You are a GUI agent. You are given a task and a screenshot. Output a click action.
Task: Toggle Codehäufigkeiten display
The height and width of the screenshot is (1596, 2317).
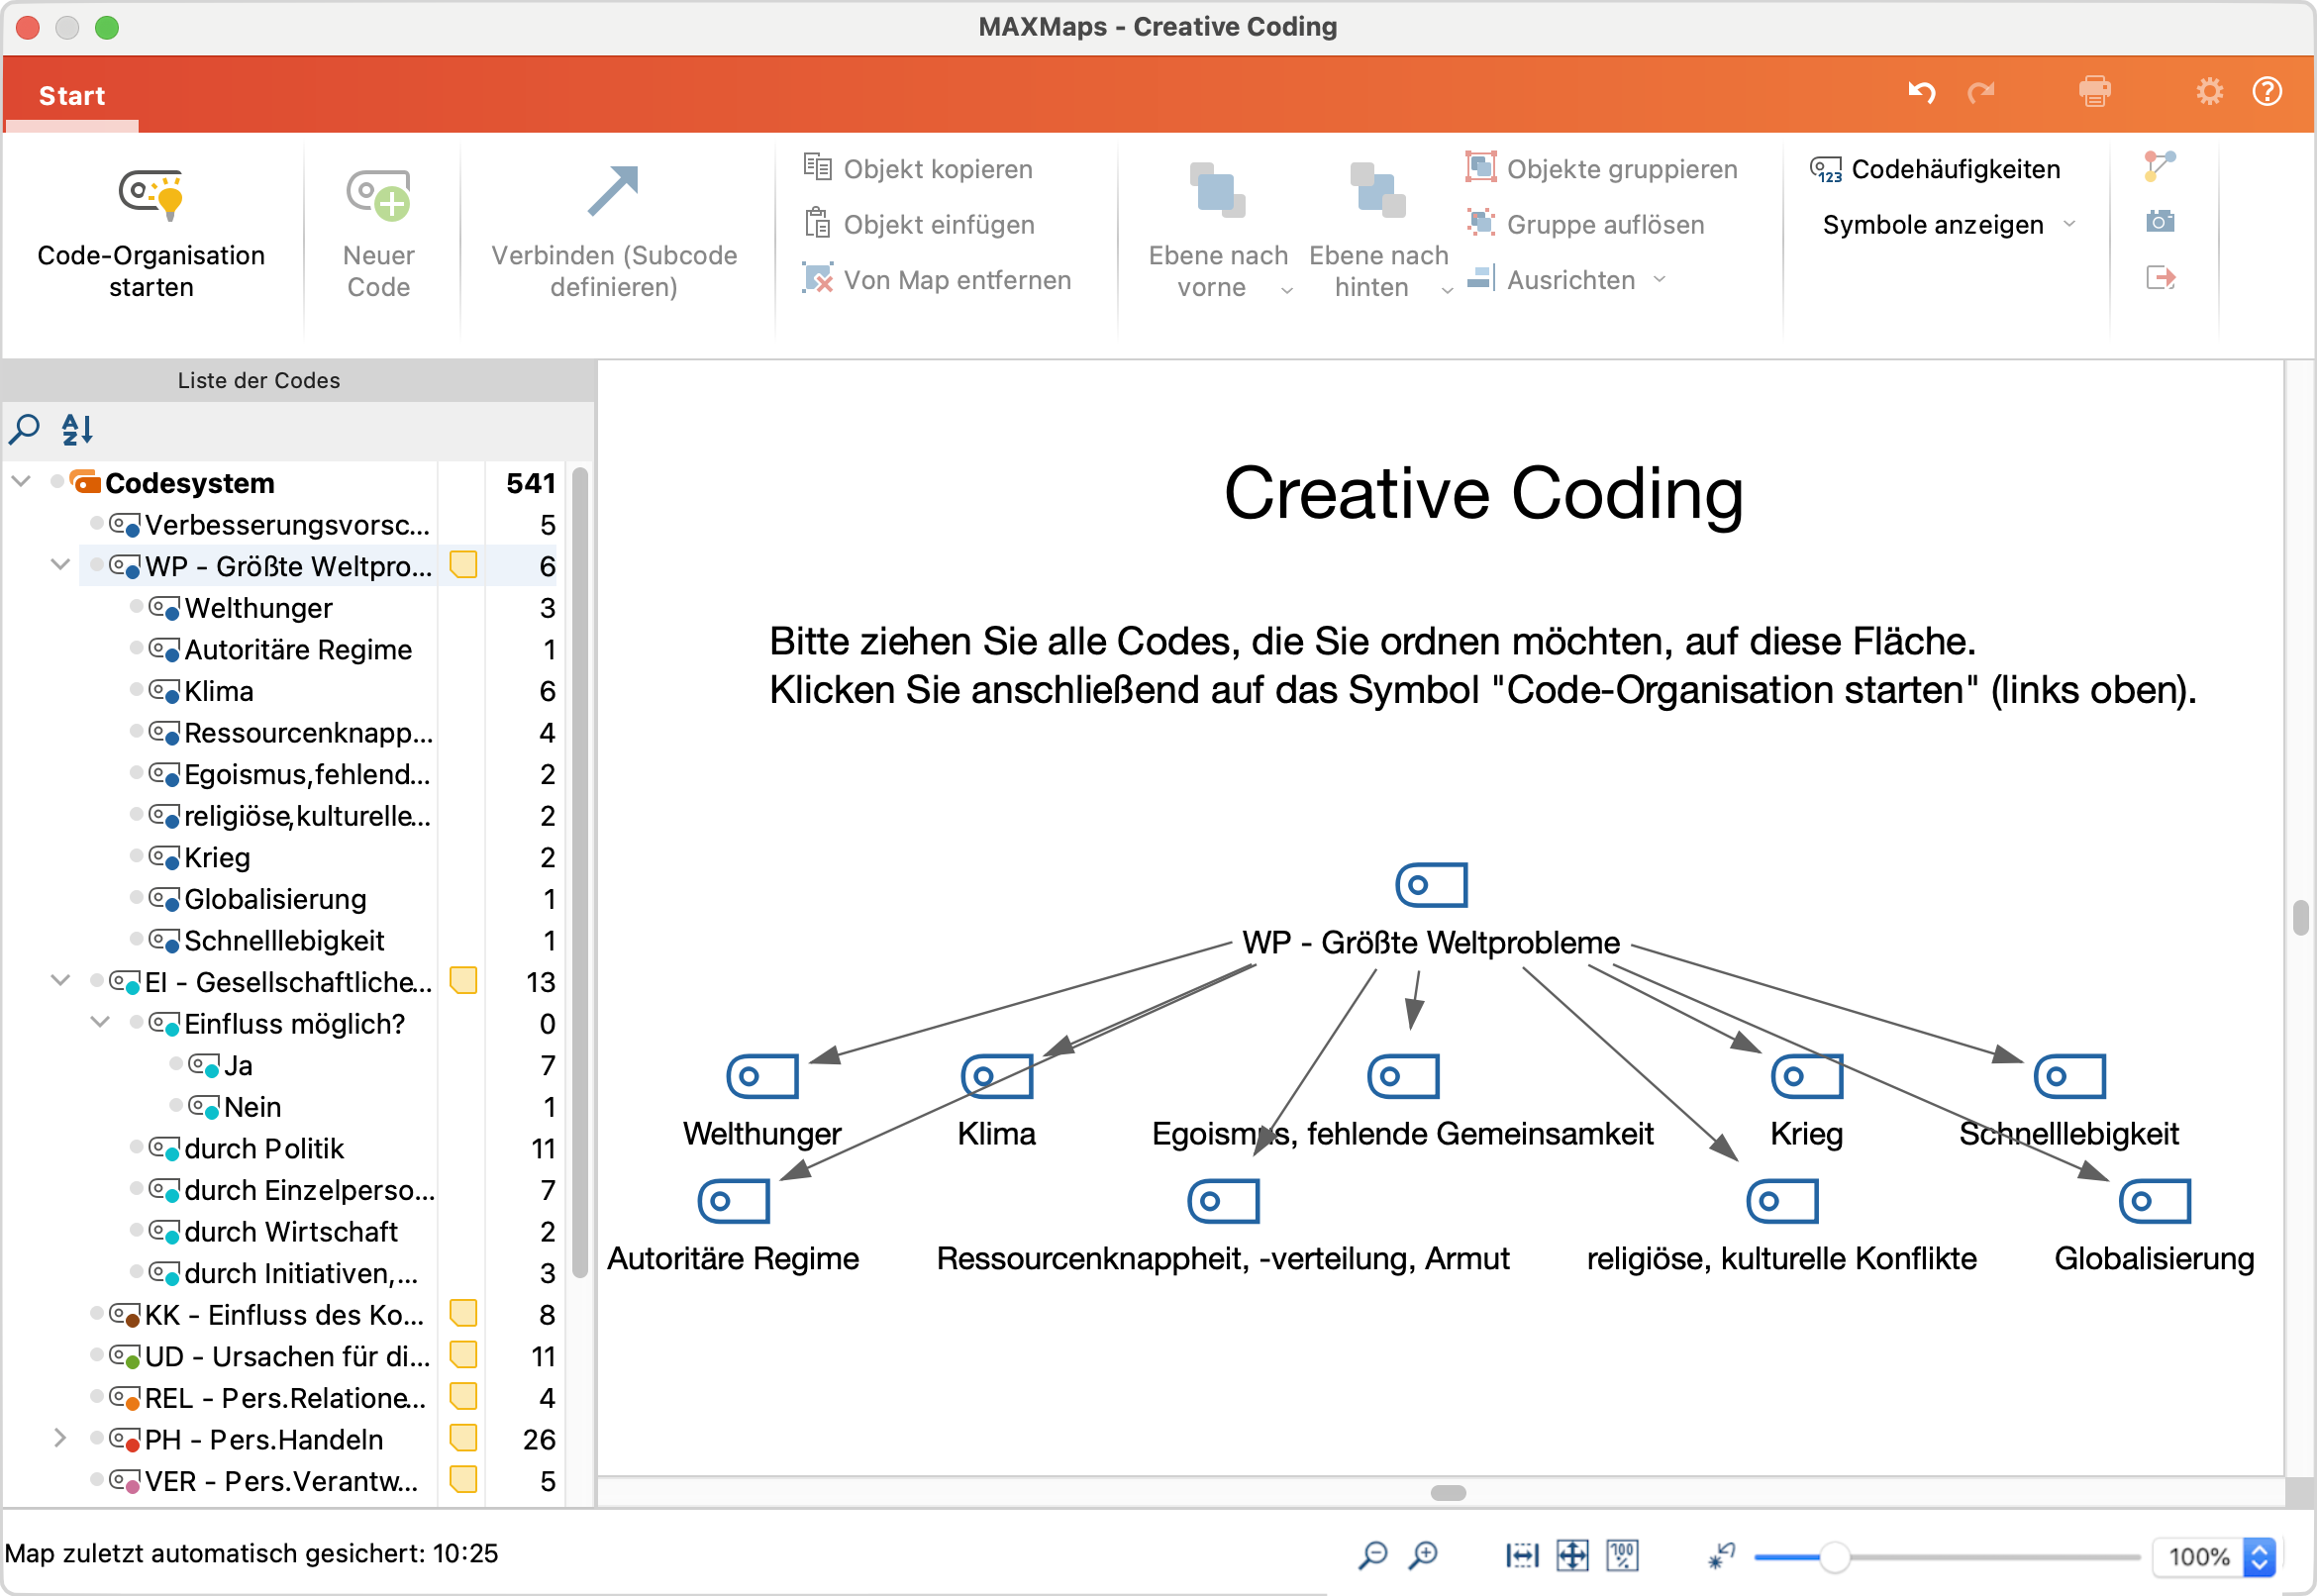coord(1935,169)
